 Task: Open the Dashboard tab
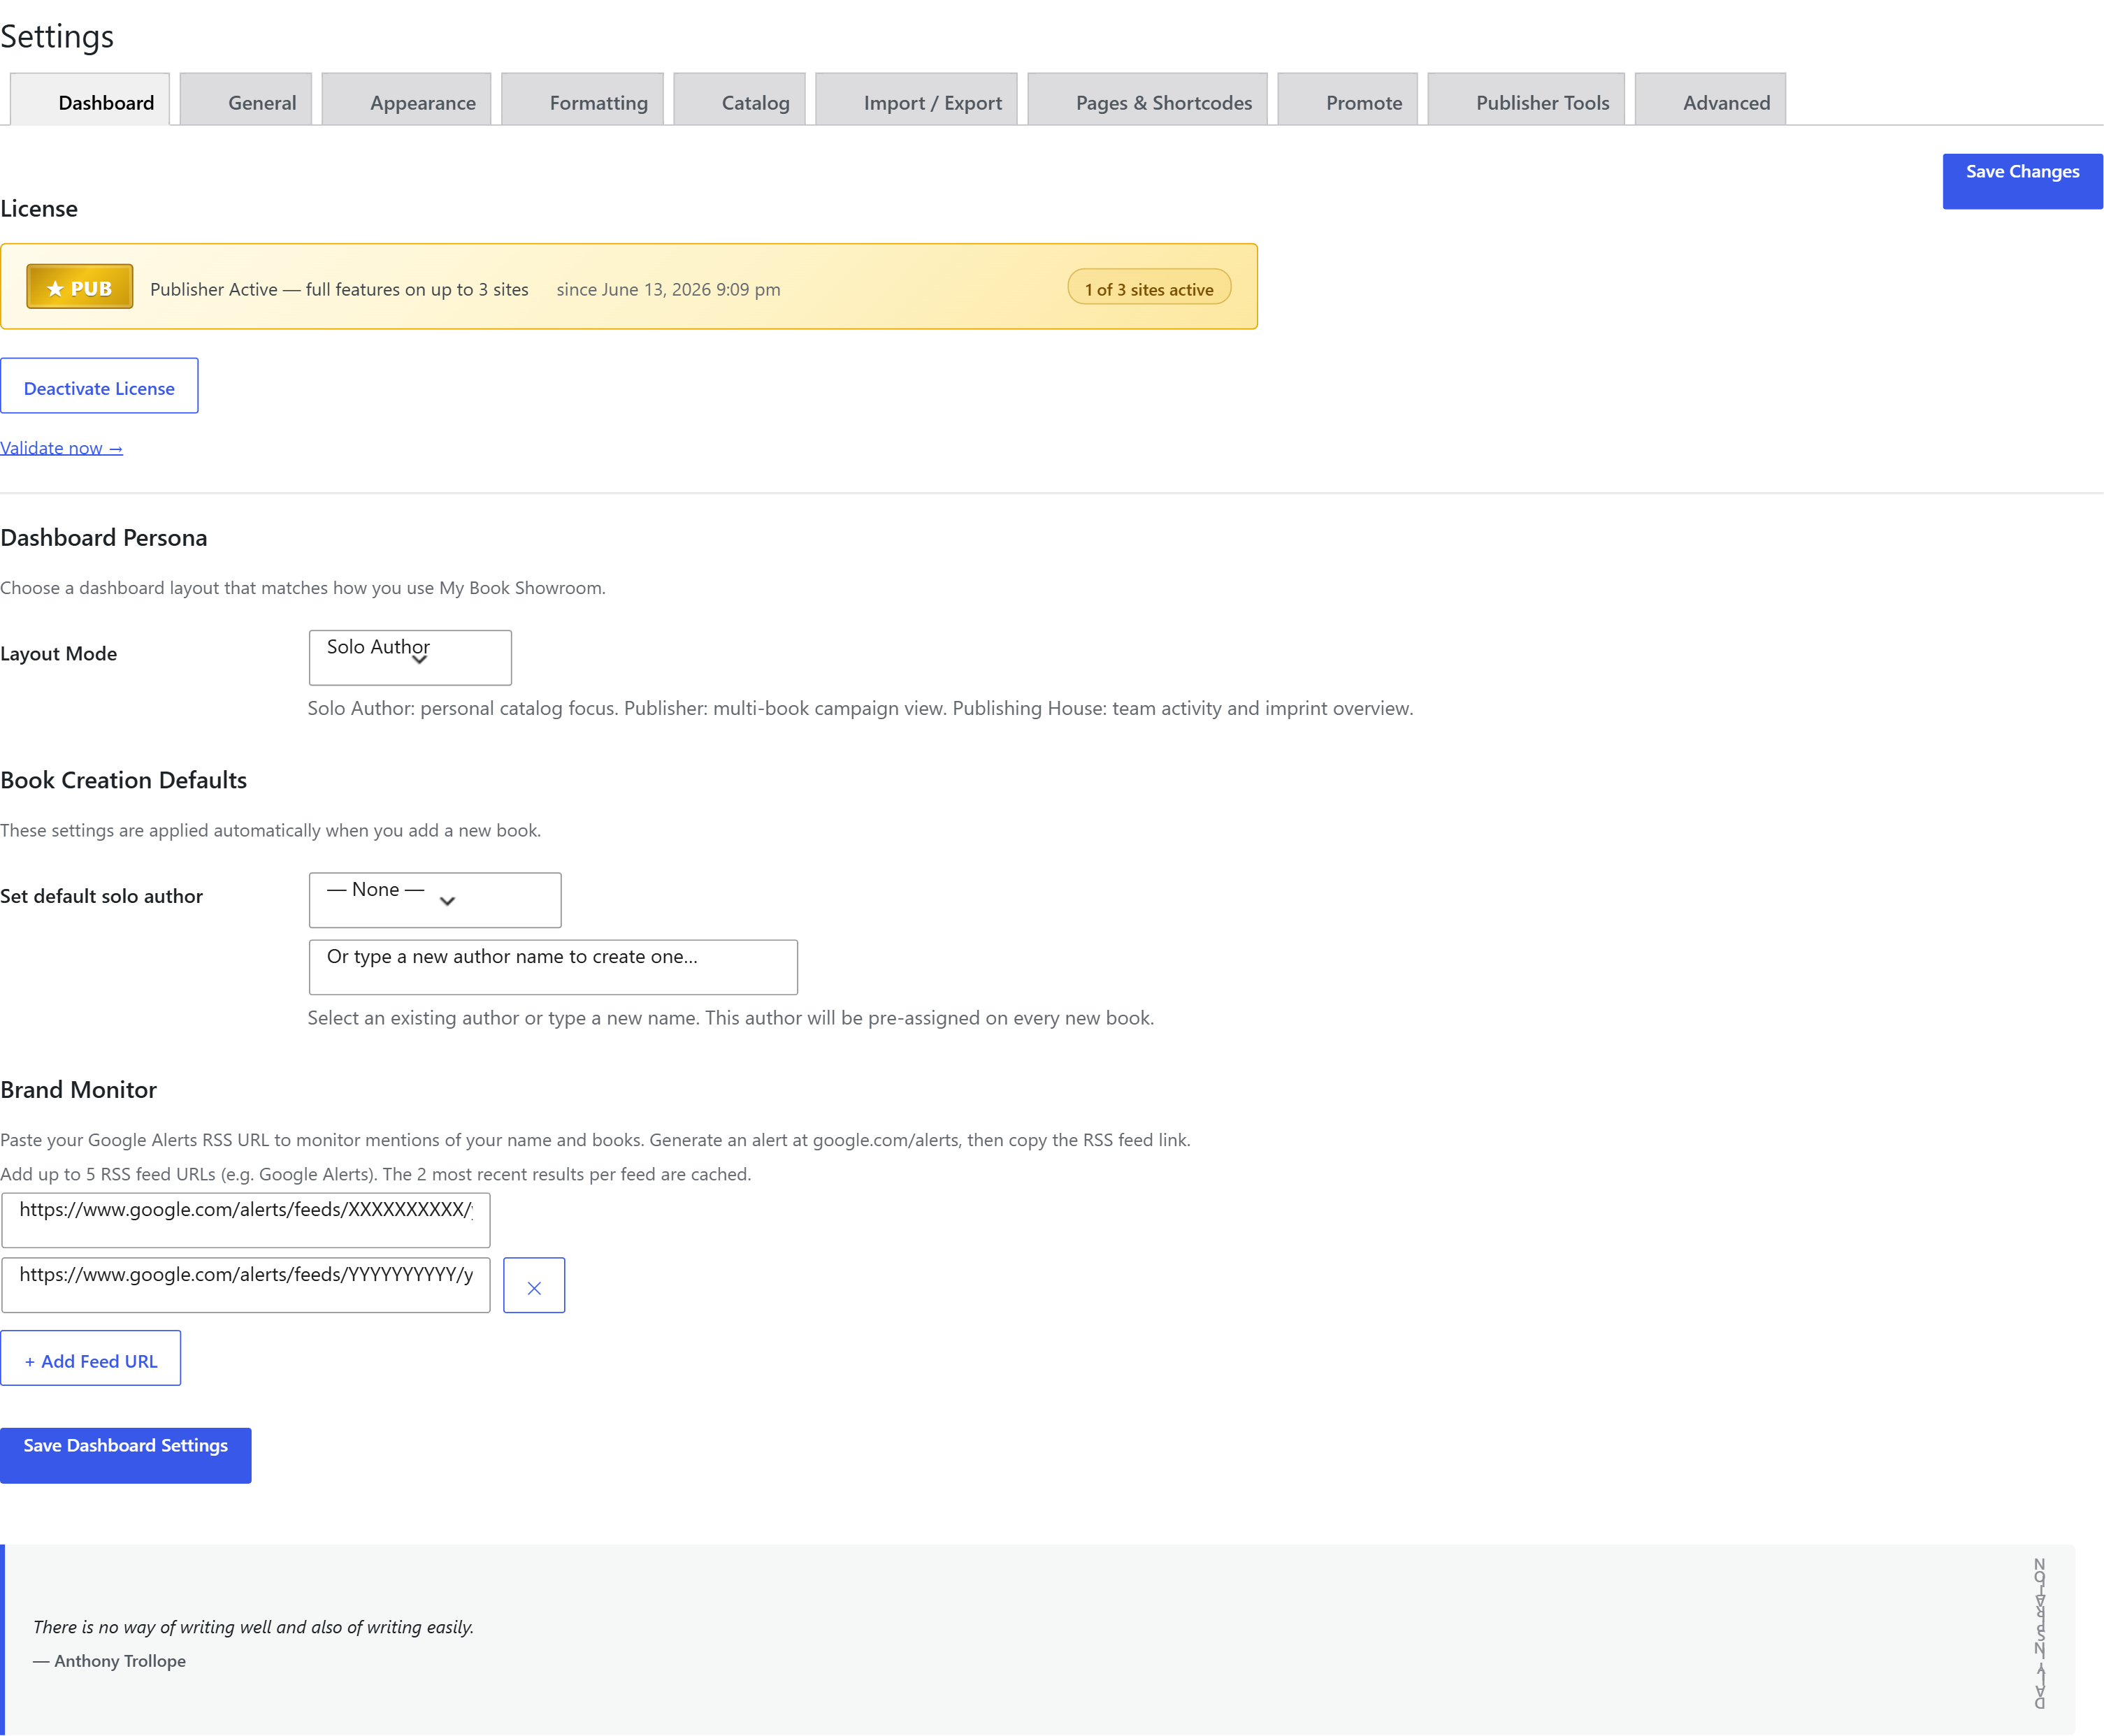(x=90, y=100)
